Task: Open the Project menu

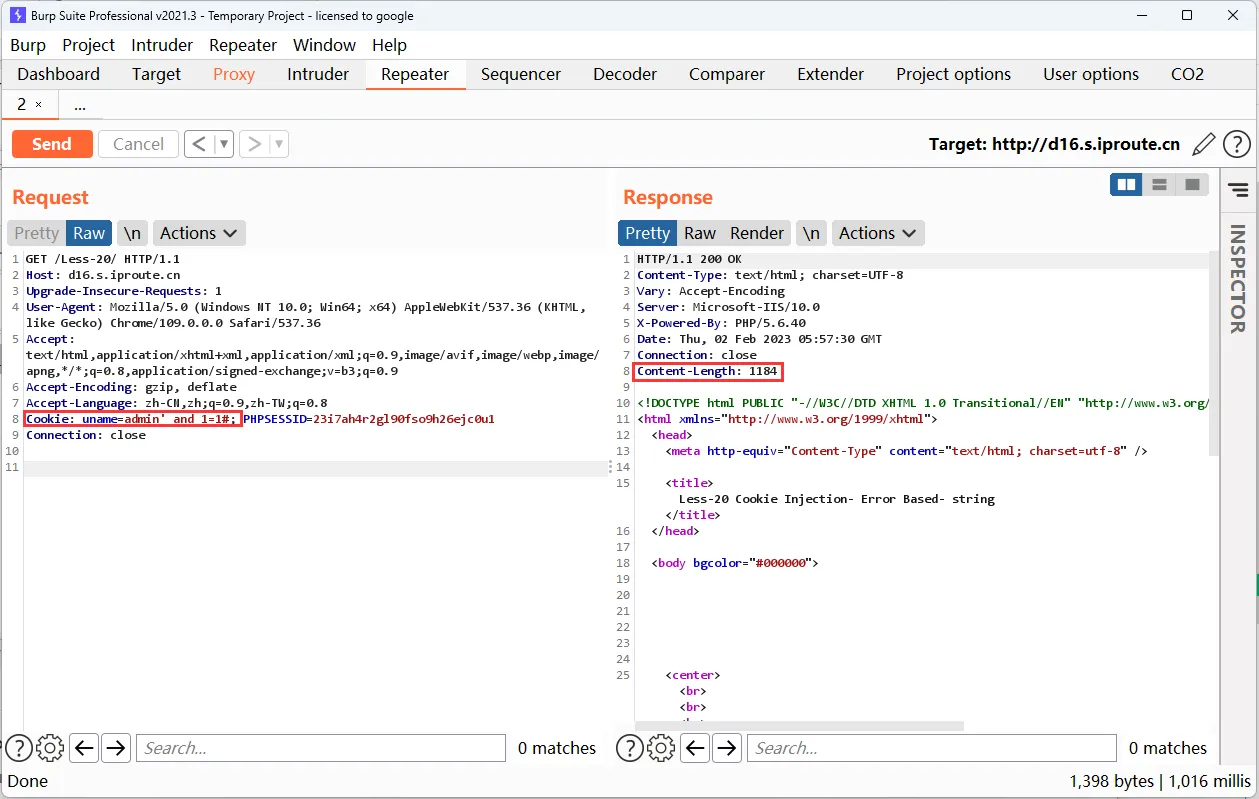Action: click(88, 45)
